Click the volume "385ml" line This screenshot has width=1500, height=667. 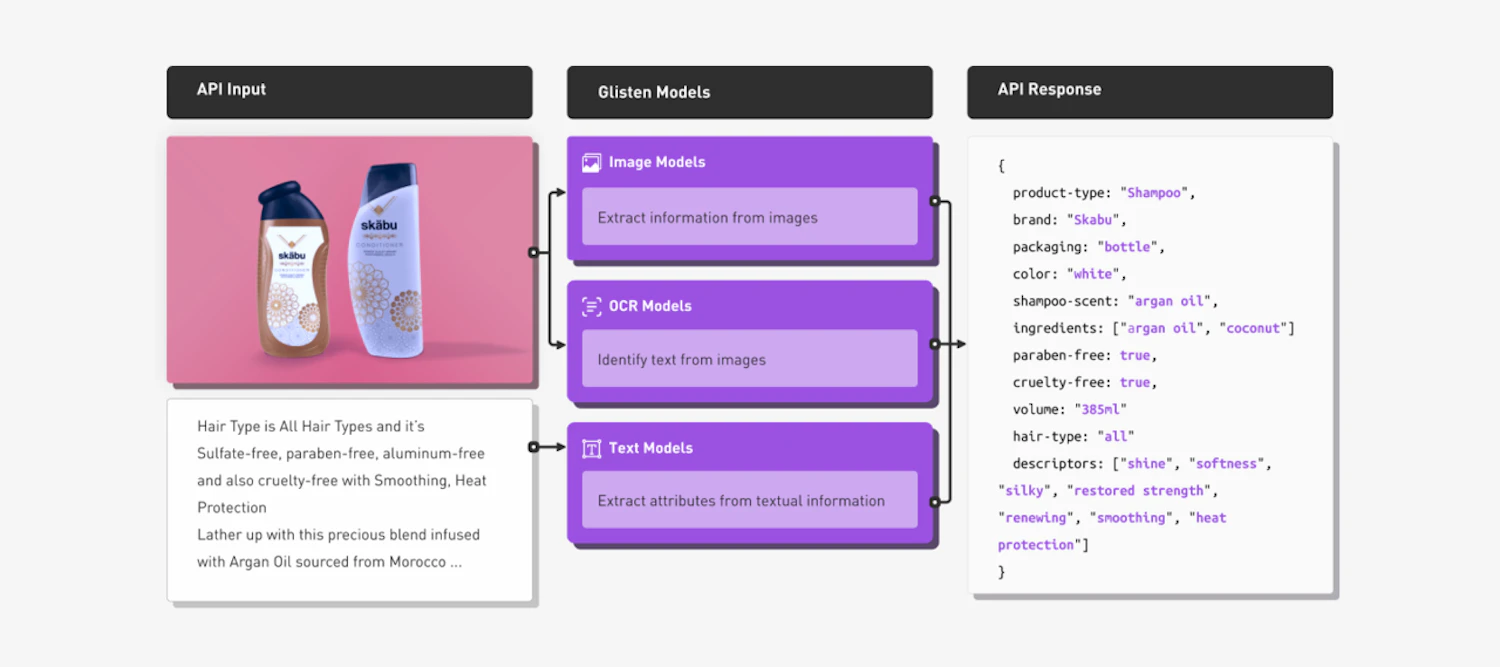tap(1070, 408)
